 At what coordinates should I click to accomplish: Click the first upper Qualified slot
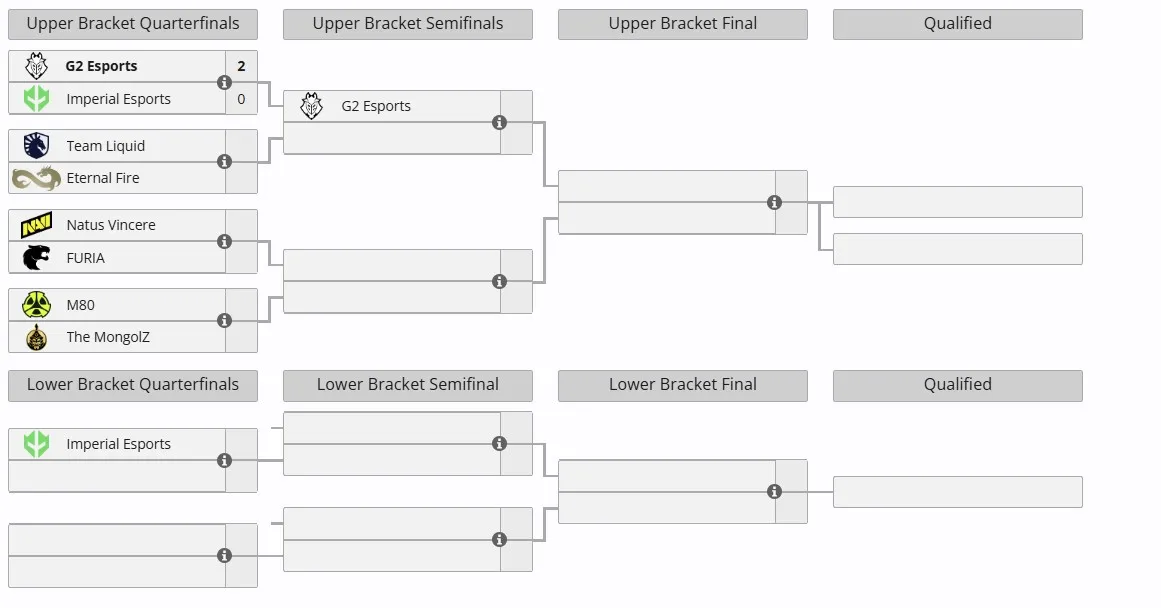tap(957, 202)
